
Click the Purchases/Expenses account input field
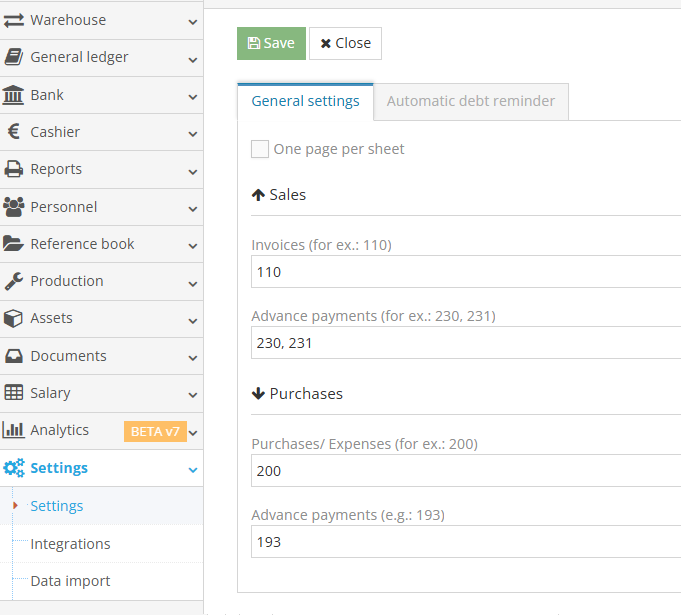coord(465,471)
